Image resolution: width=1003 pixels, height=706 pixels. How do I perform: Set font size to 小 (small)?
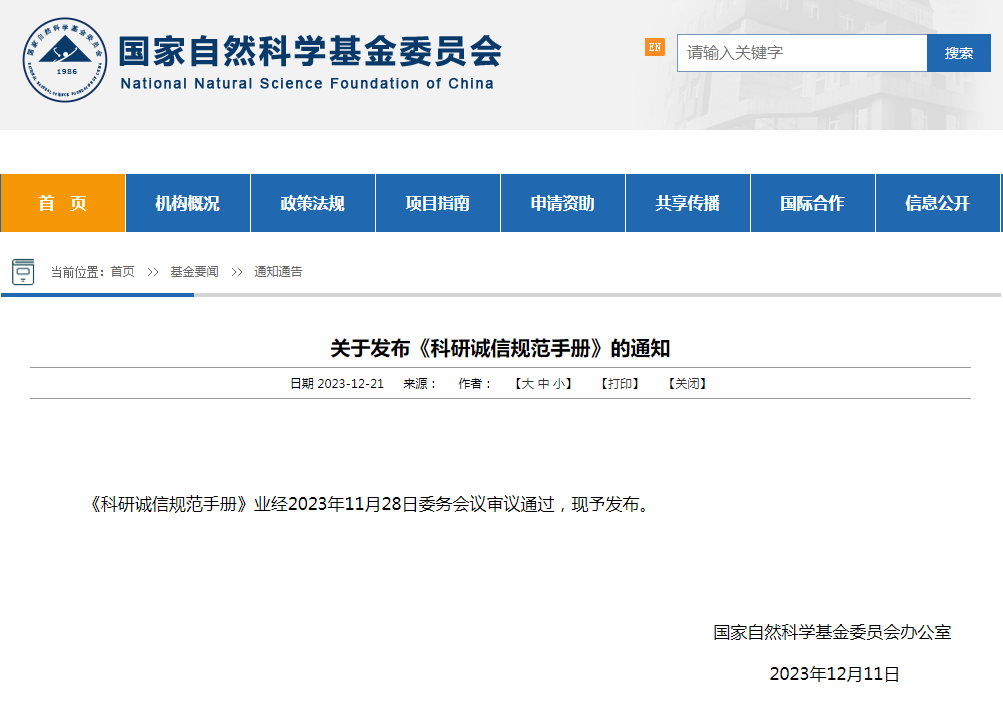pos(558,384)
